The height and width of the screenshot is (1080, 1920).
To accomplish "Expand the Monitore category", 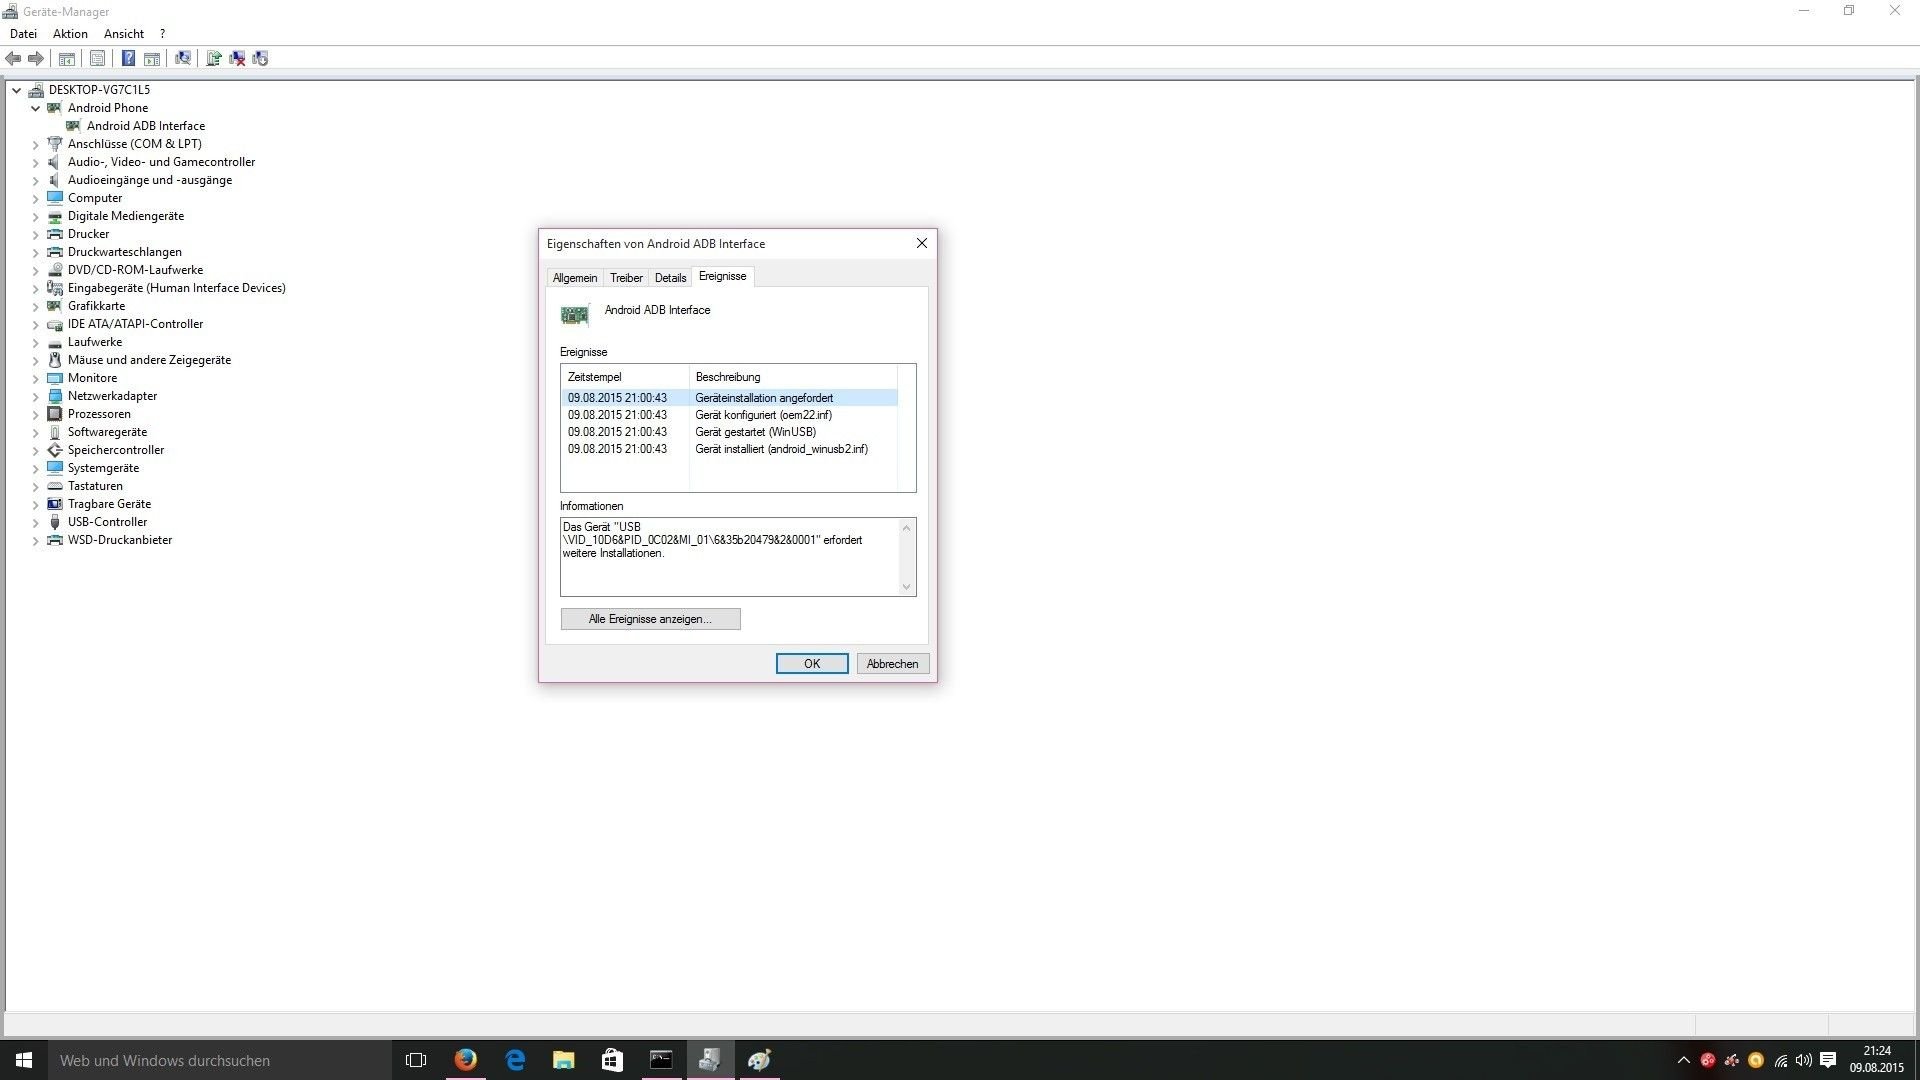I will [36, 378].
